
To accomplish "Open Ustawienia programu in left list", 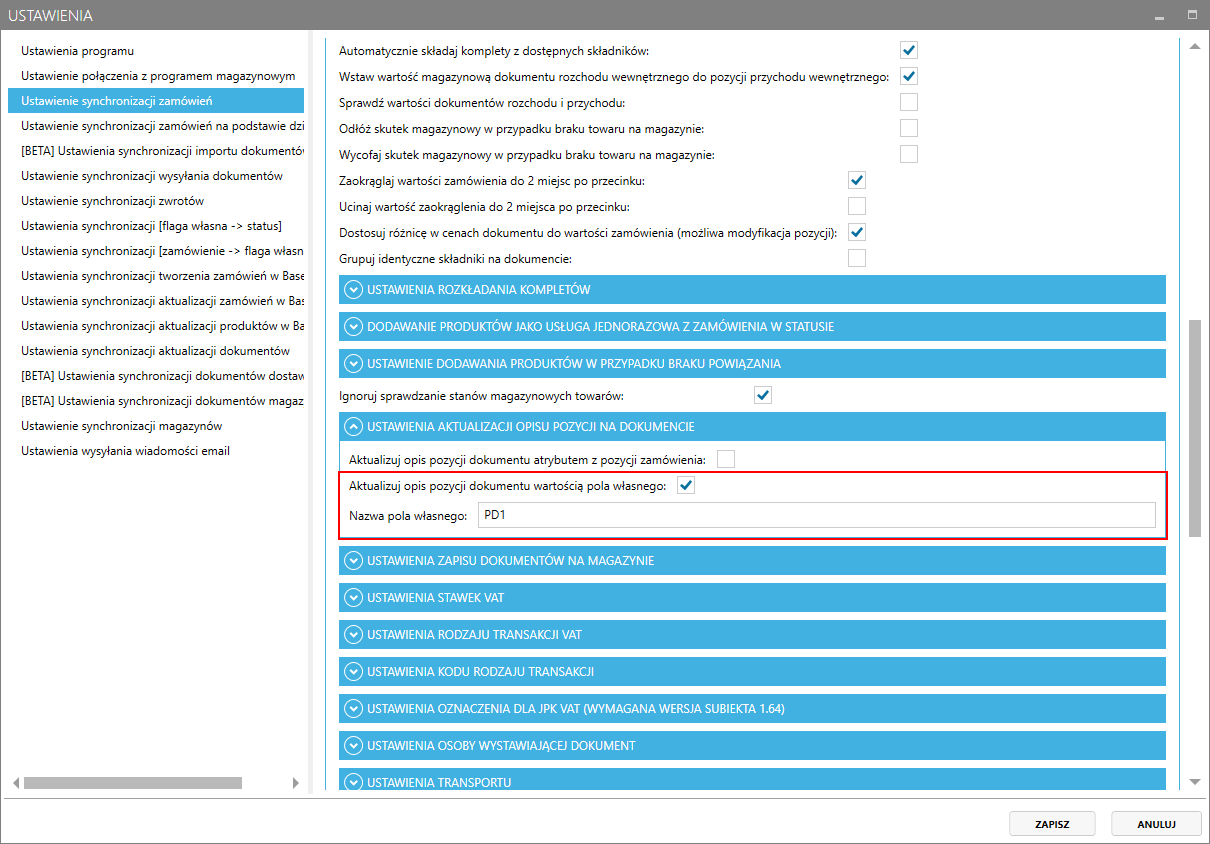I will pyautogui.click(x=78, y=51).
